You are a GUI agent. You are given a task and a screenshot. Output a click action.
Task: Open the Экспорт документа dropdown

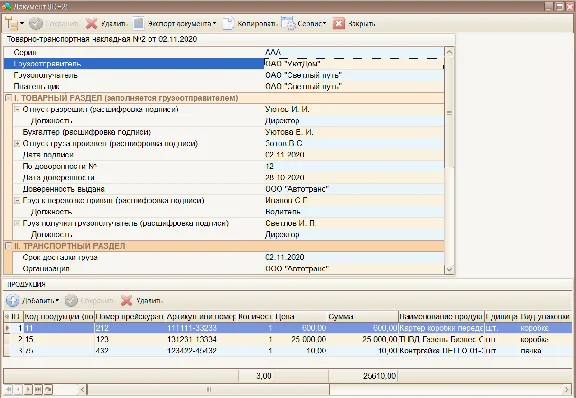pos(174,24)
